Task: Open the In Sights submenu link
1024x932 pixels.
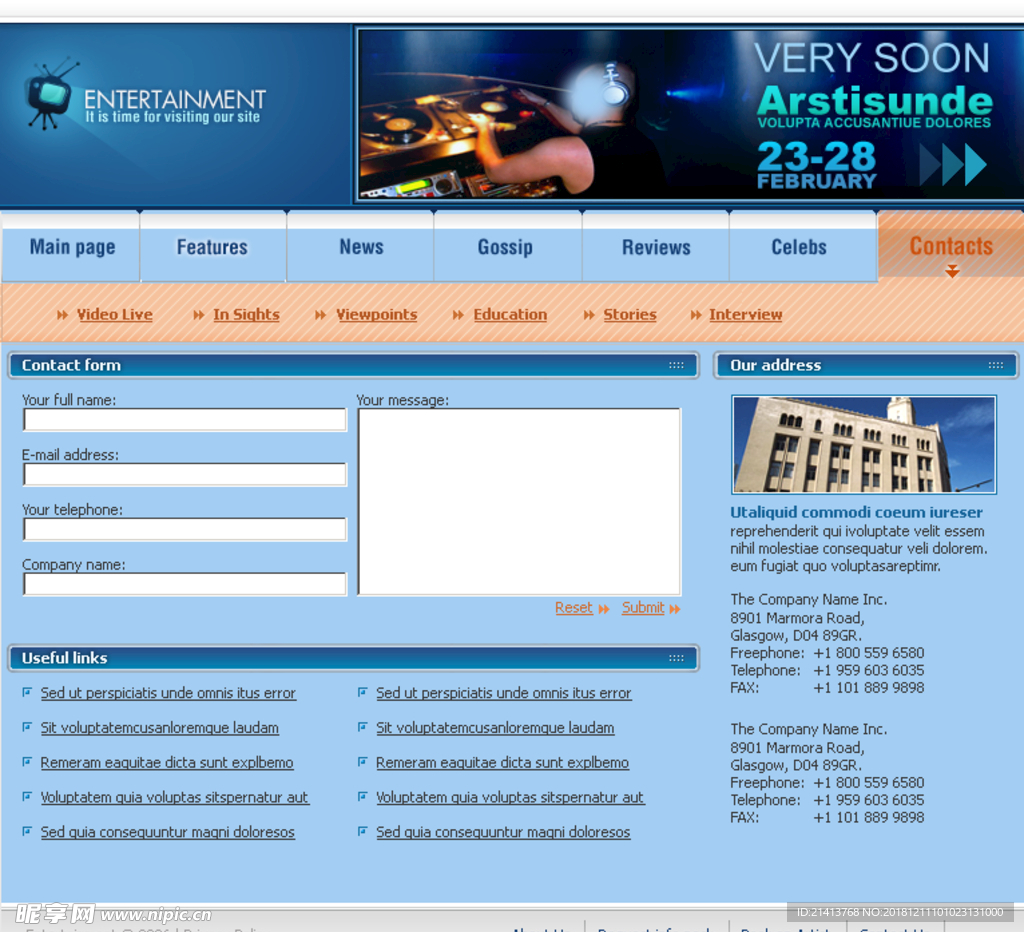Action: [x=246, y=315]
